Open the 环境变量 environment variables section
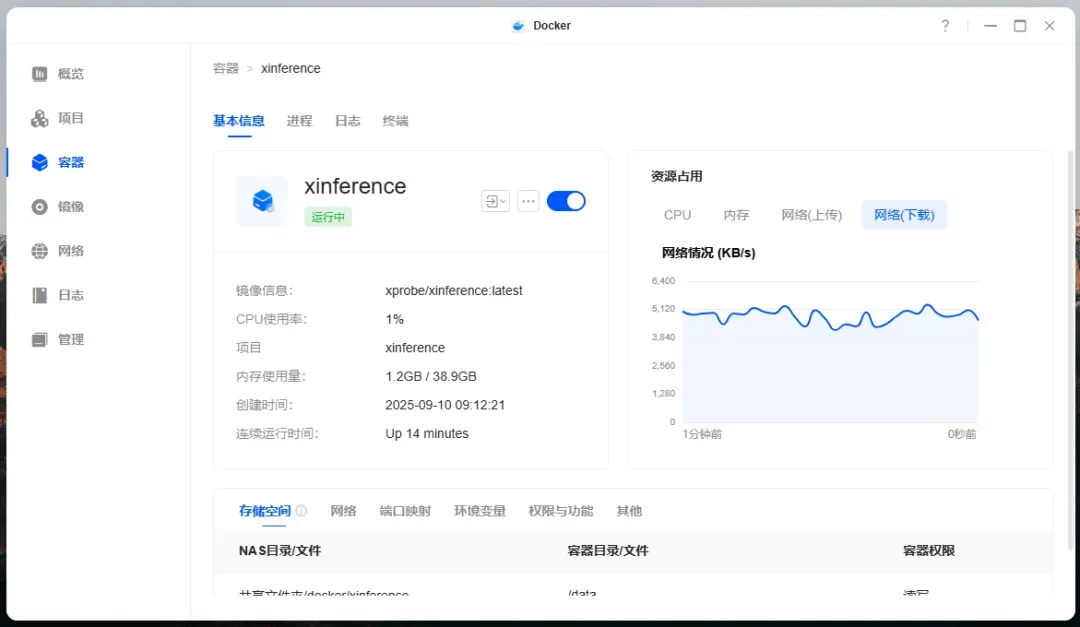The image size is (1080, 627). [480, 511]
